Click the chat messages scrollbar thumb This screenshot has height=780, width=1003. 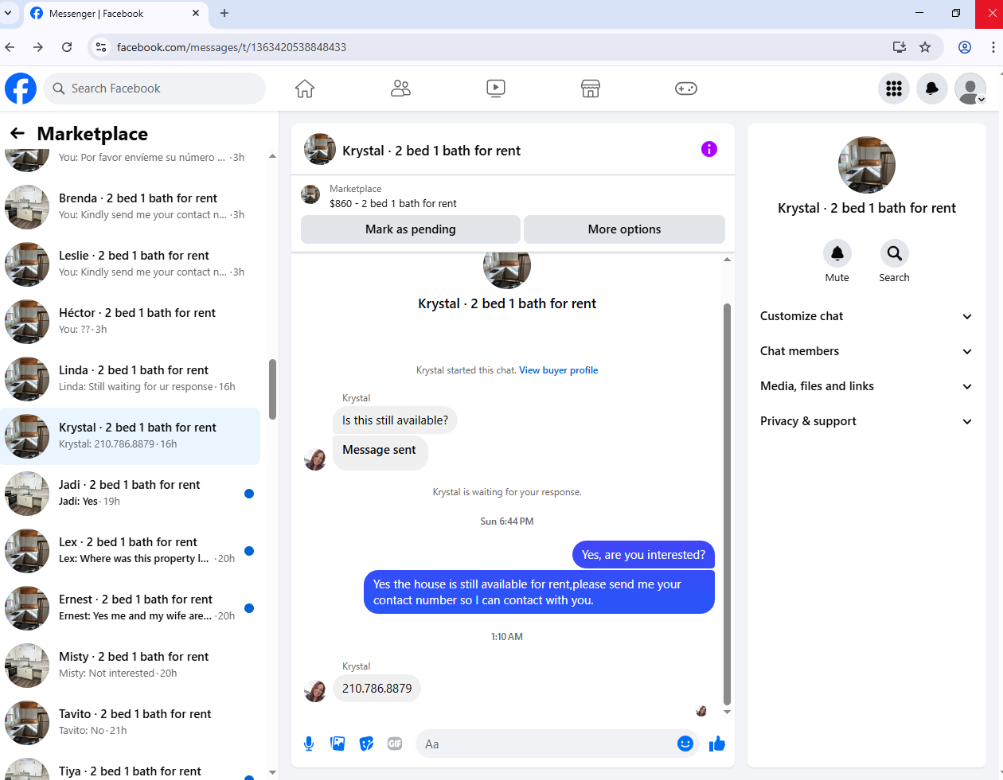[x=727, y=504]
